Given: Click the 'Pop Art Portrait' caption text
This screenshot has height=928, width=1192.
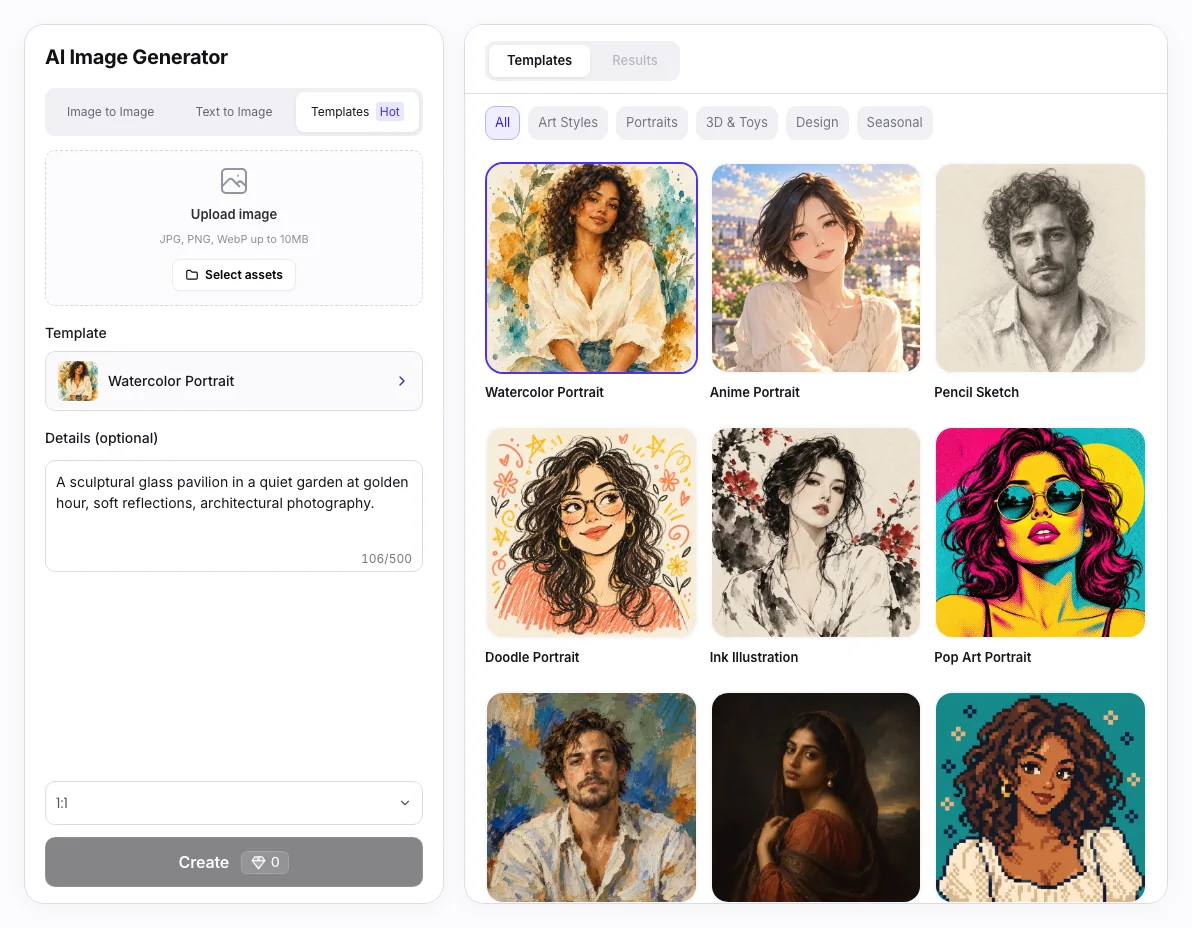Looking at the screenshot, I should [982, 657].
